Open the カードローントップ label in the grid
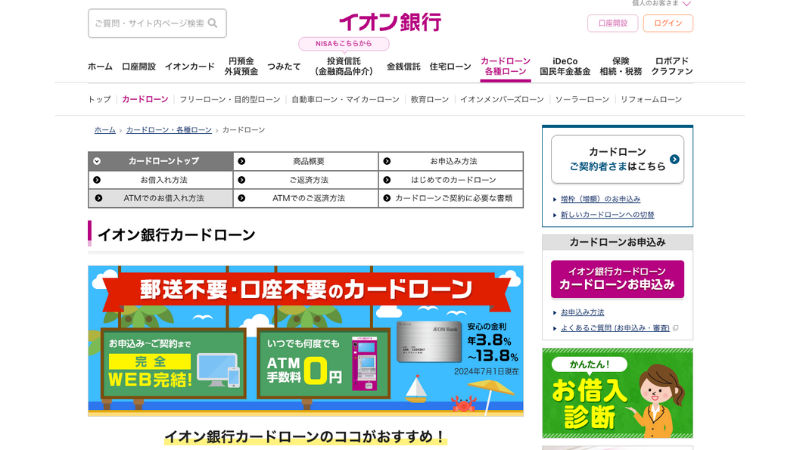 click(x=164, y=161)
